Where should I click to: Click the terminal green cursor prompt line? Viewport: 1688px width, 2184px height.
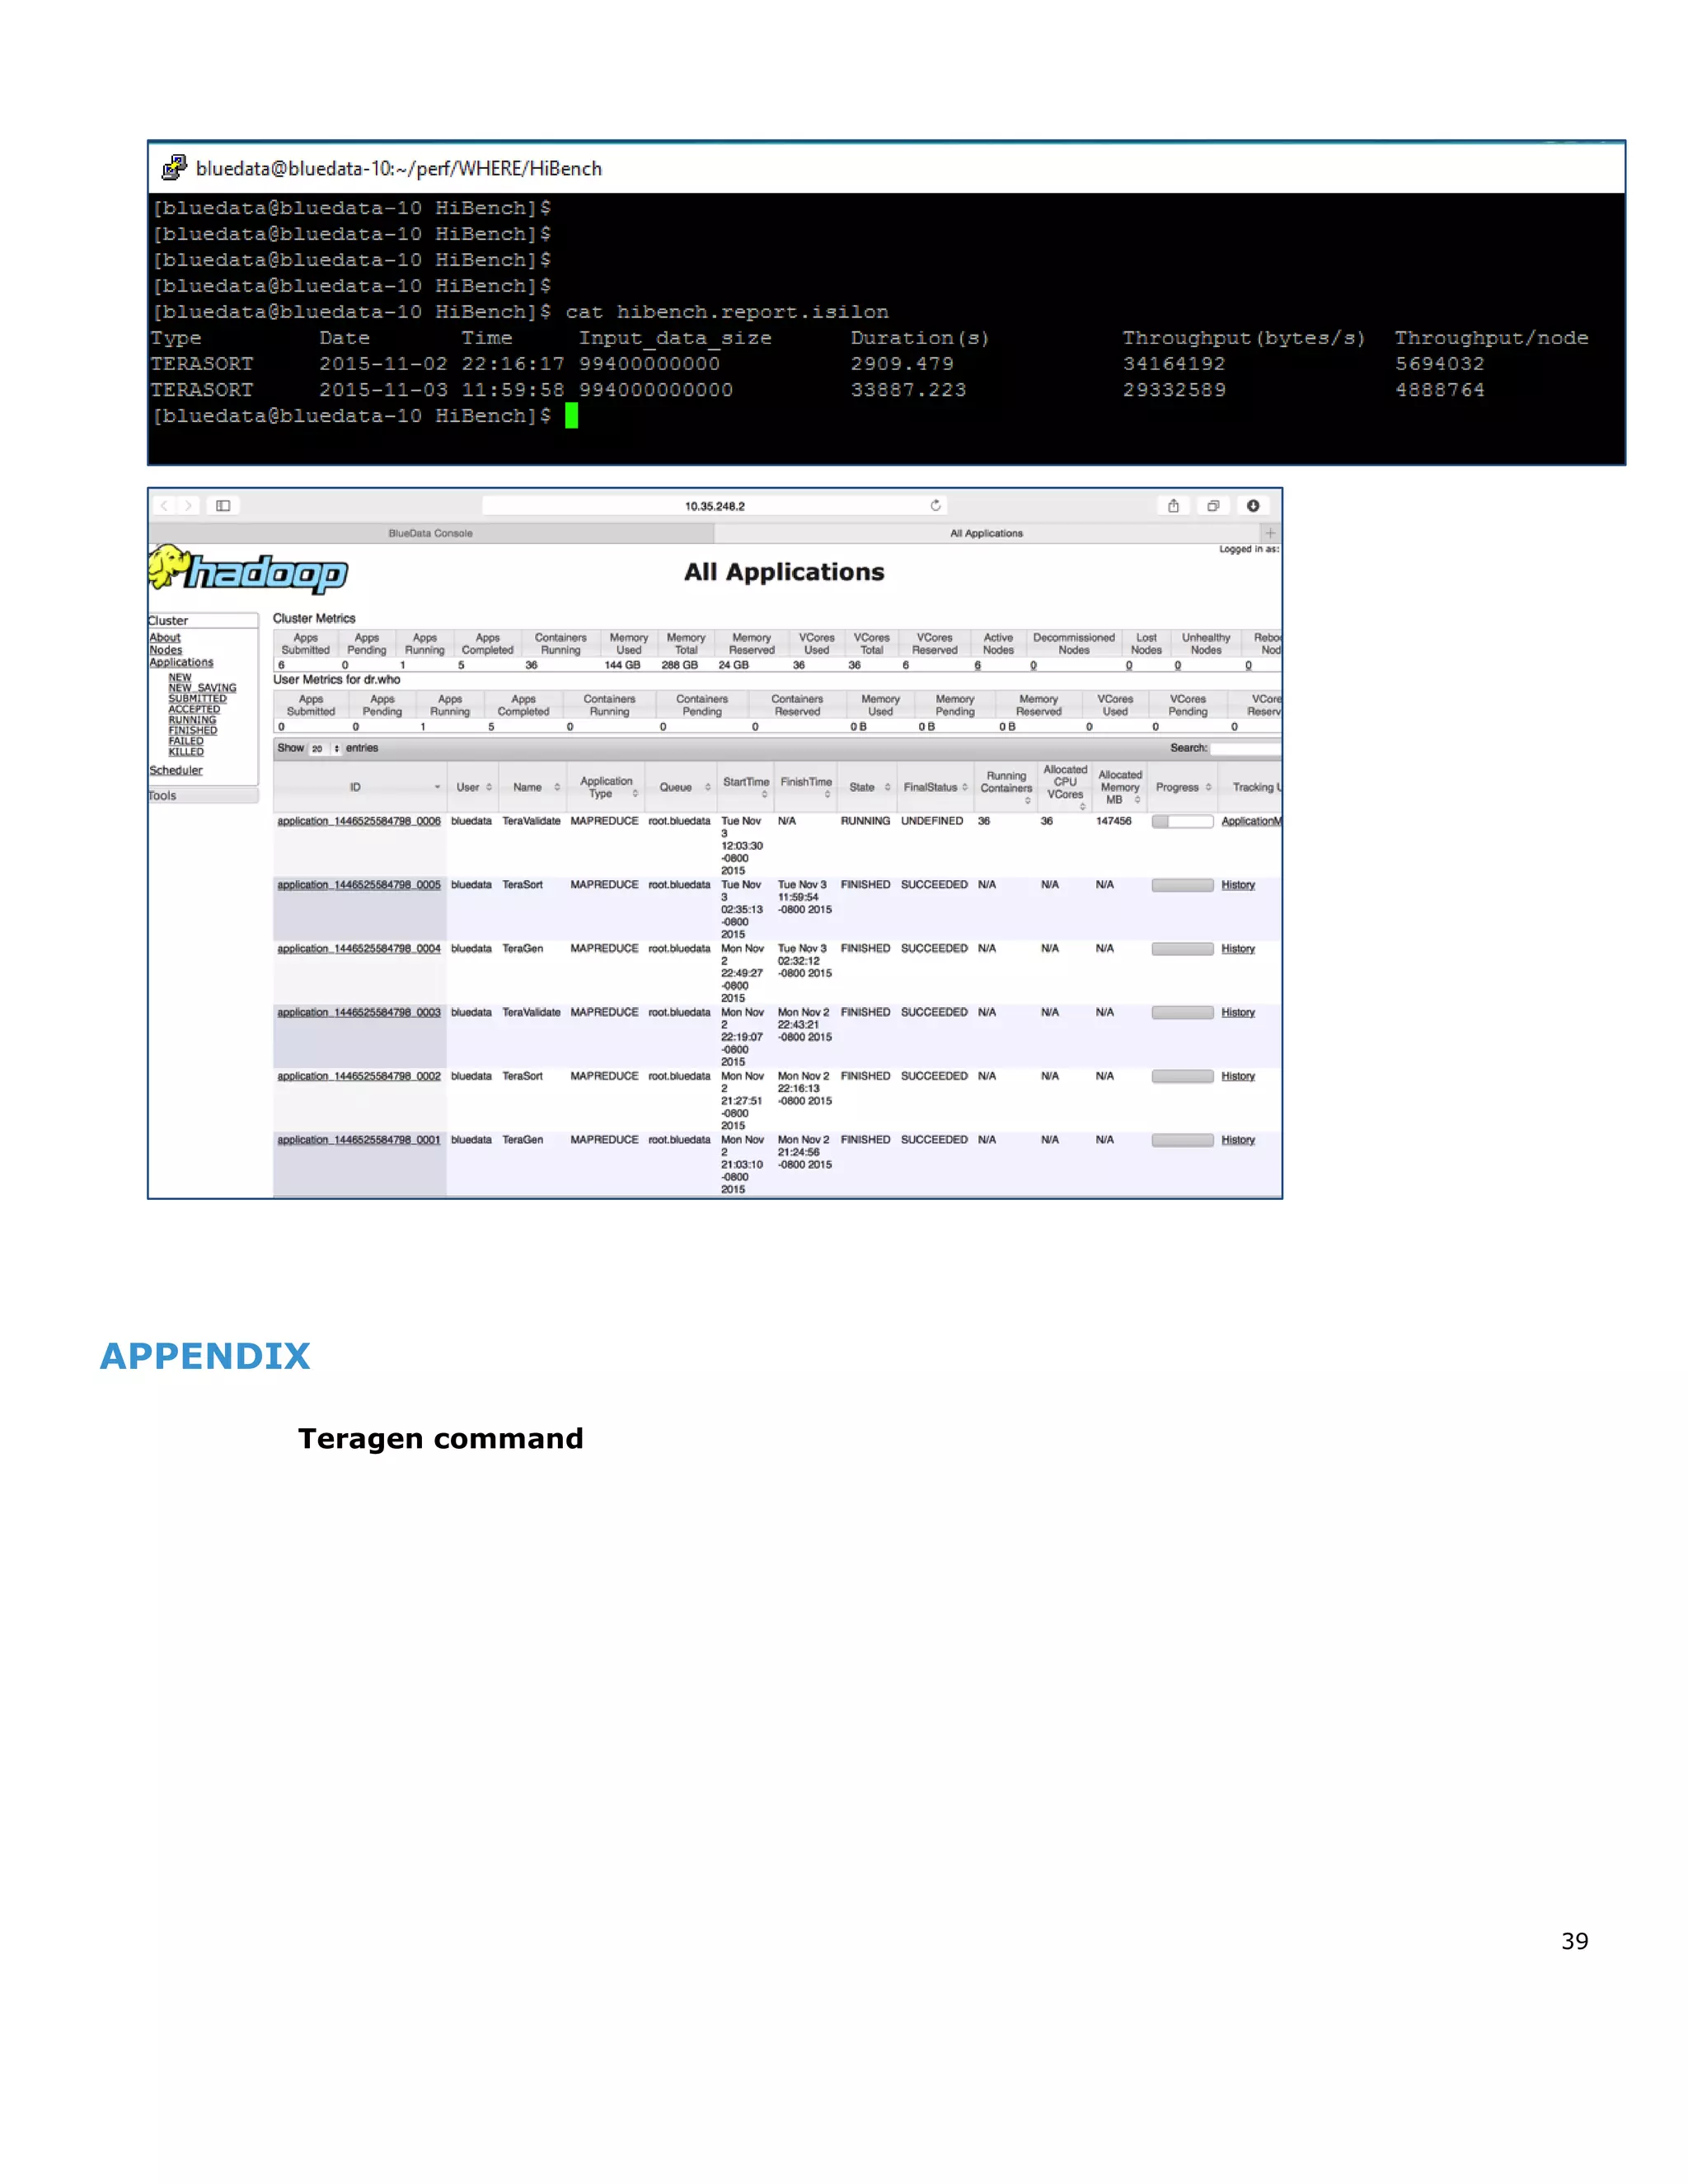pyautogui.click(x=366, y=416)
